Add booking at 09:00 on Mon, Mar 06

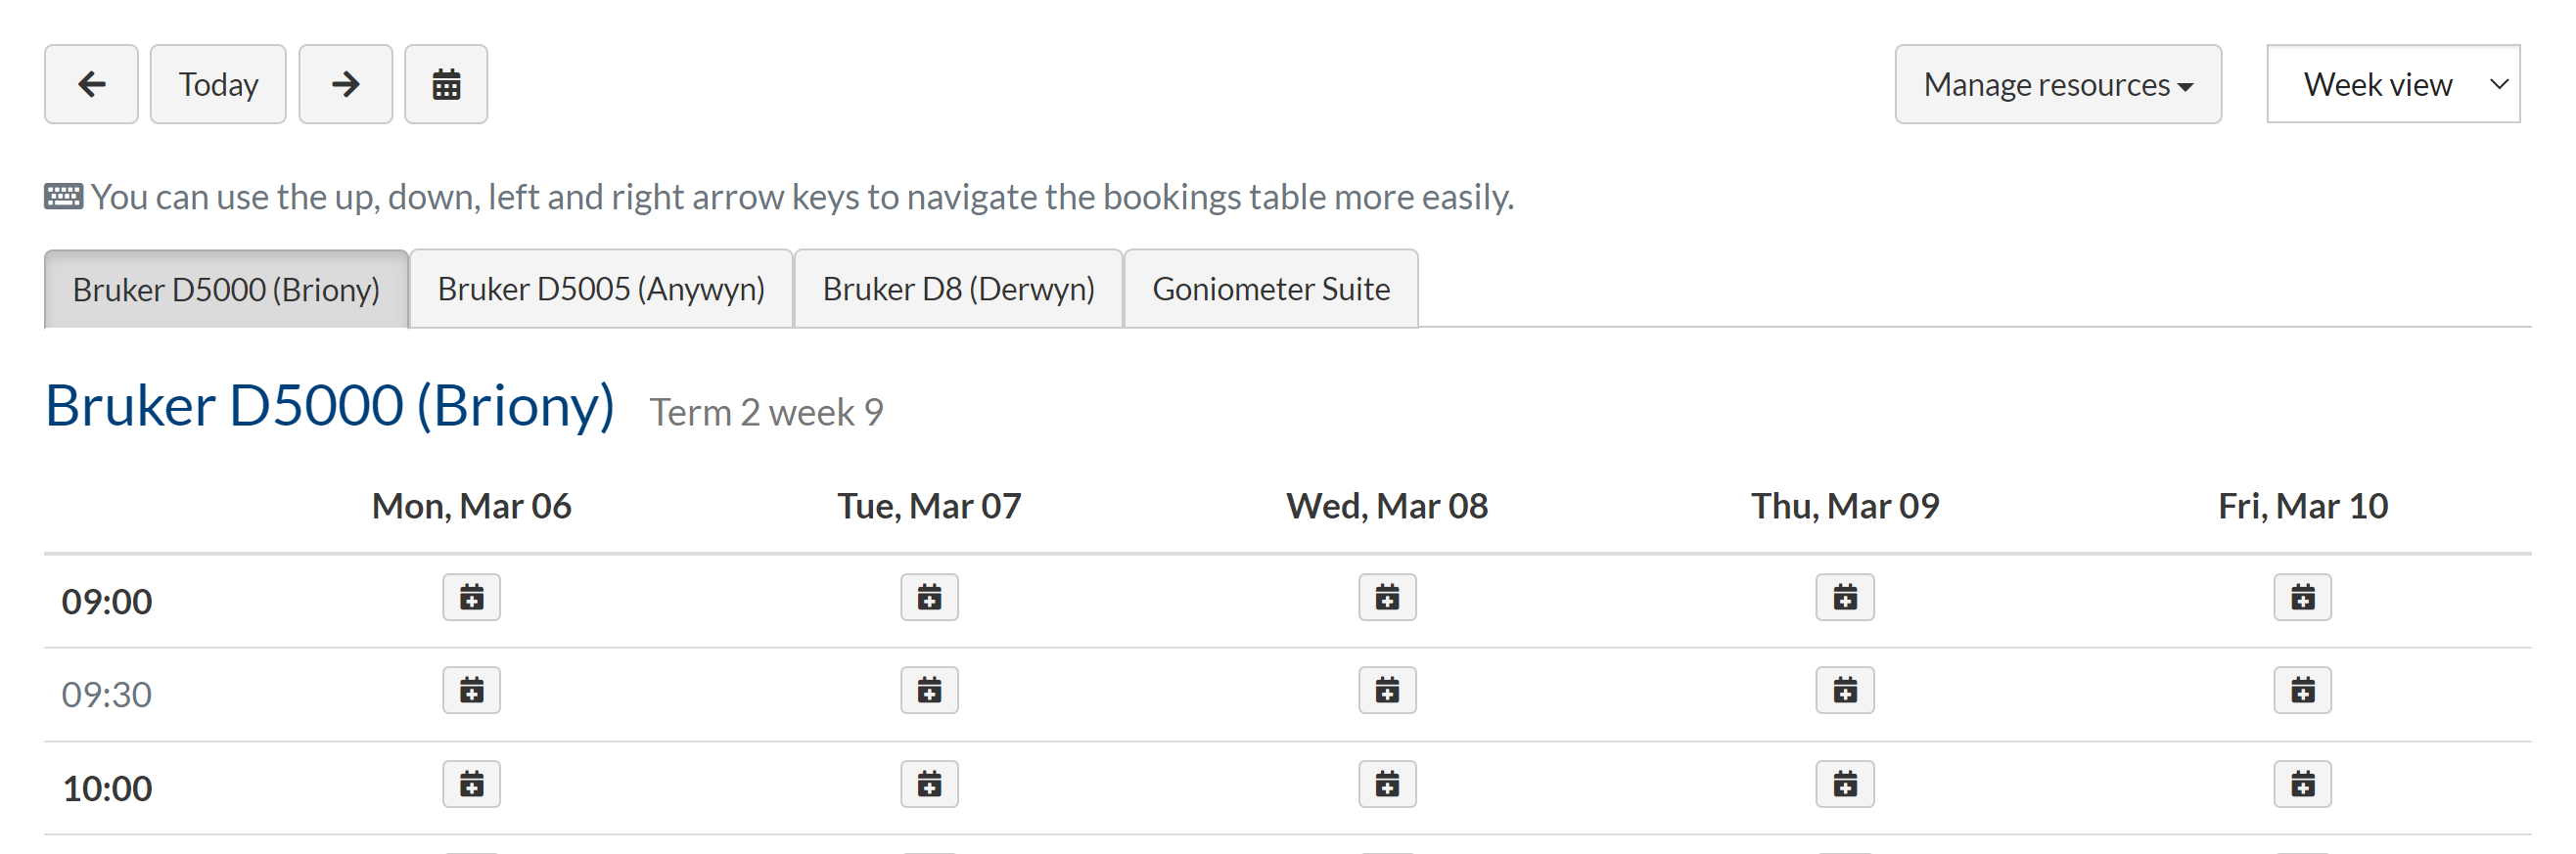click(x=471, y=597)
